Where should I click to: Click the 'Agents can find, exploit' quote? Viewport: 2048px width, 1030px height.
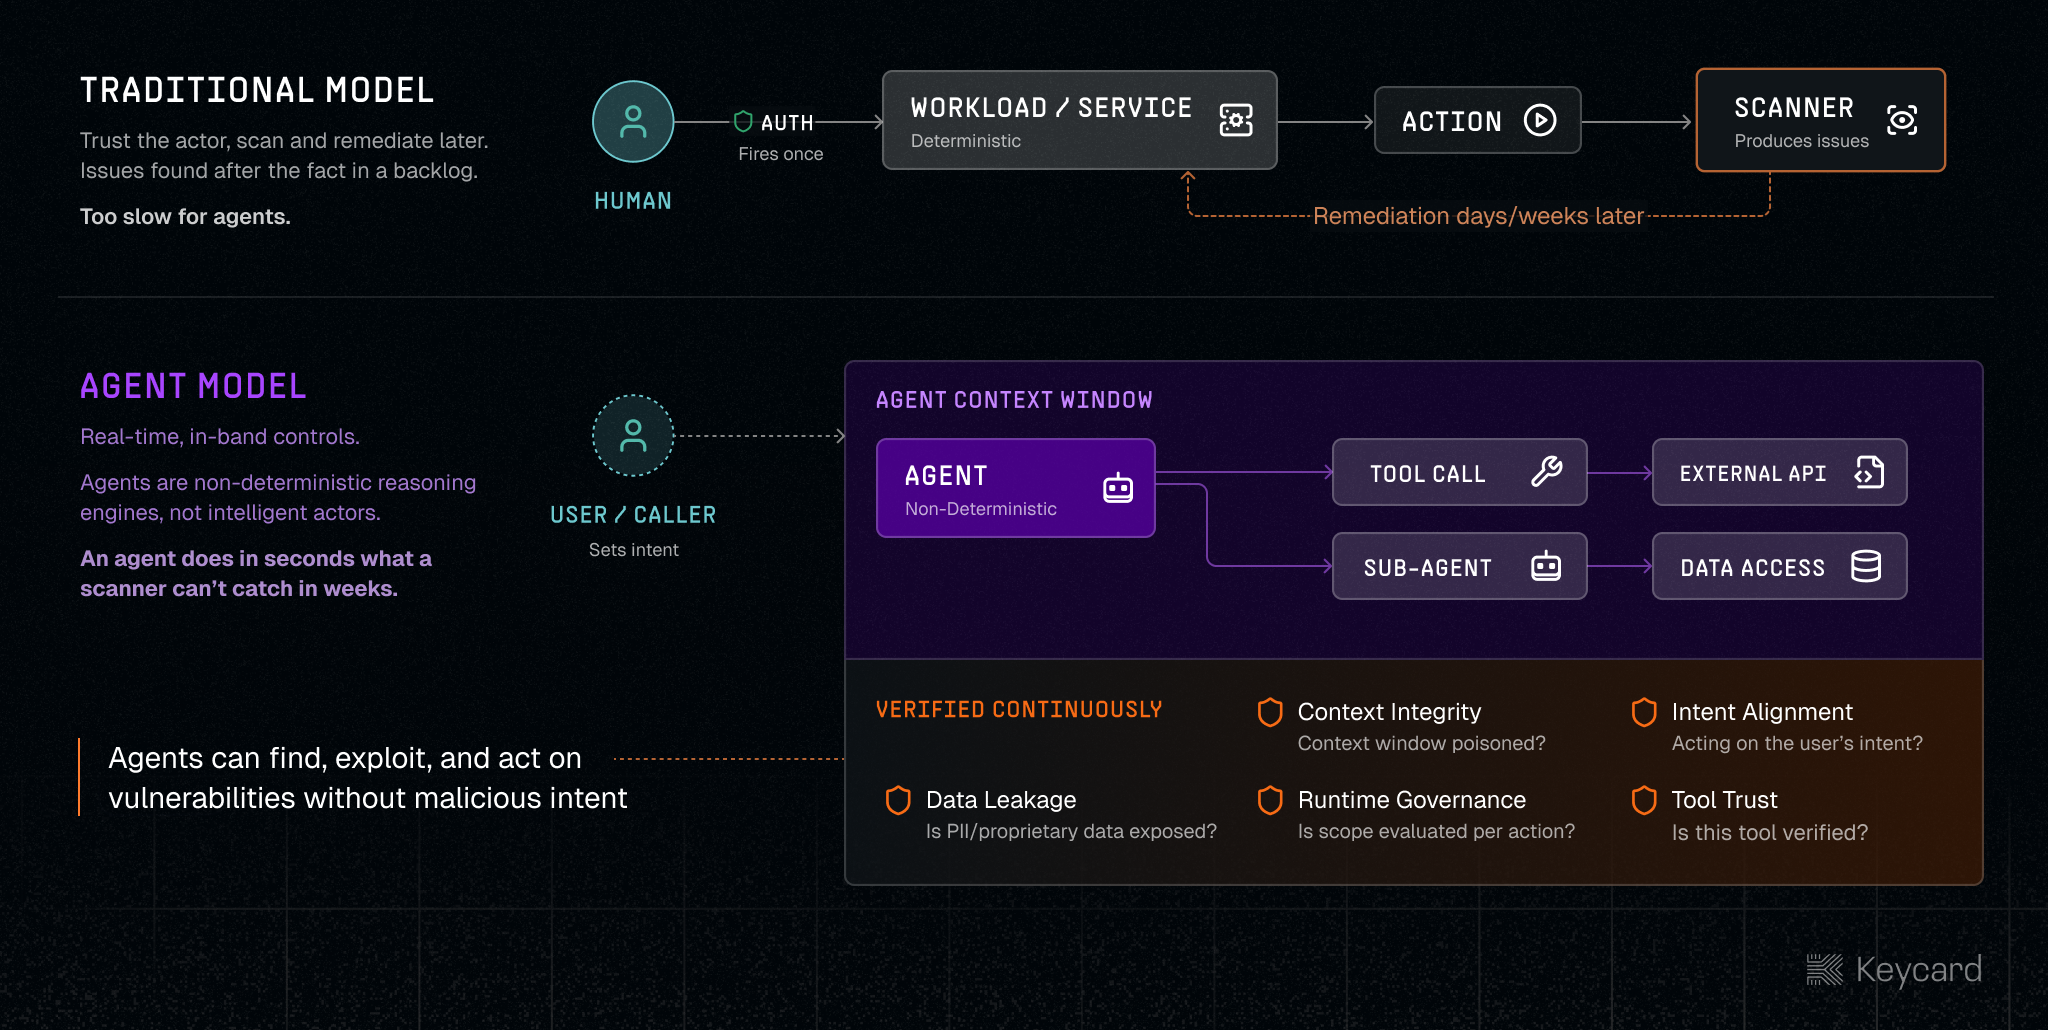(x=367, y=778)
